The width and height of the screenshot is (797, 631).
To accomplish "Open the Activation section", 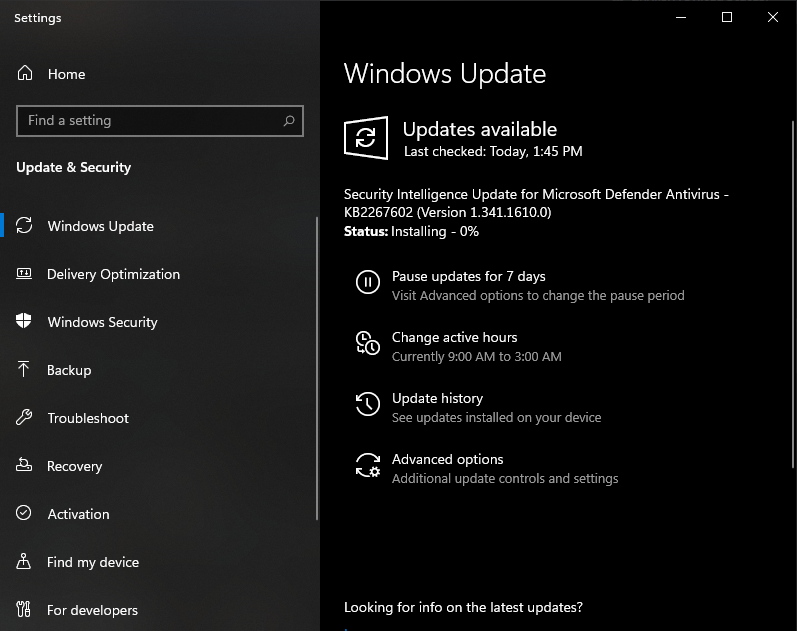I will pyautogui.click(x=78, y=514).
